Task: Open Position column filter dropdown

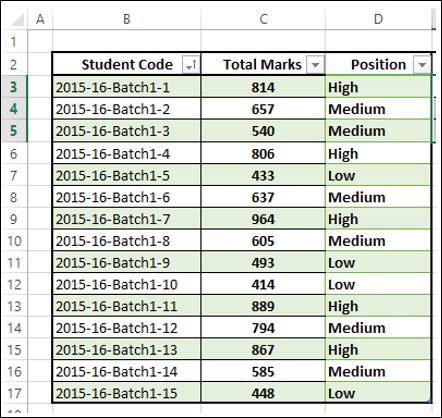Action: (x=422, y=64)
